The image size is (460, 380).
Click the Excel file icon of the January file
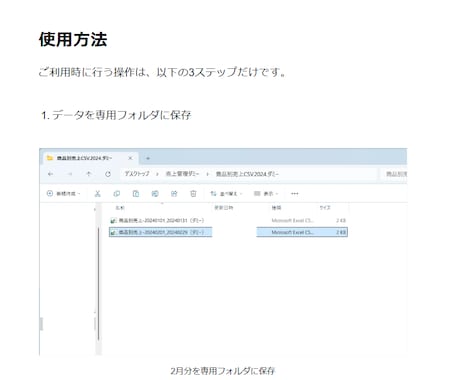coord(113,221)
